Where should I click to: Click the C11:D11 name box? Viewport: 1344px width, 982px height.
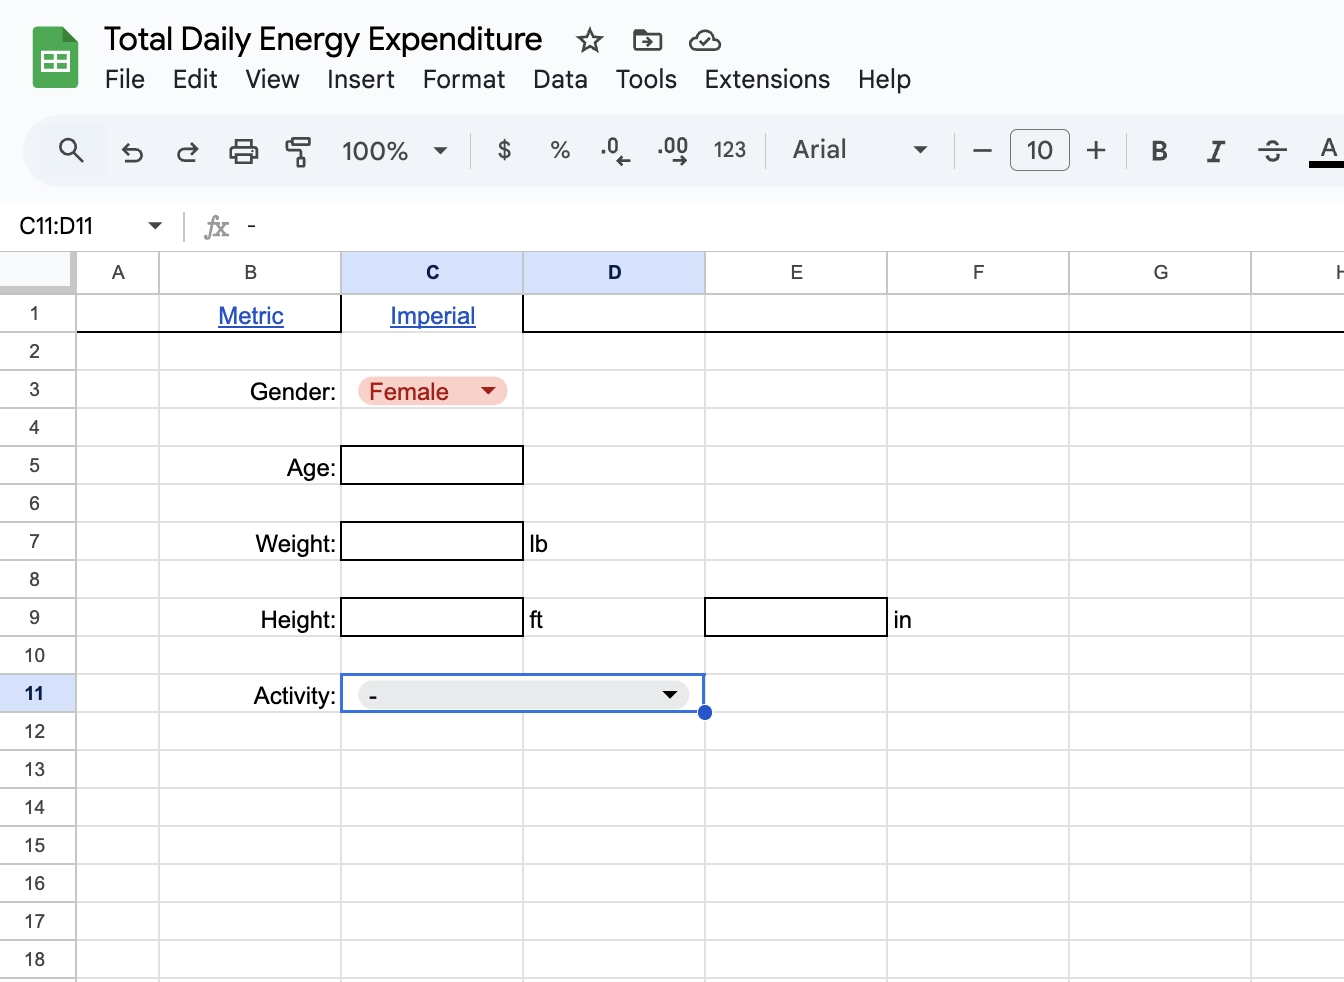point(56,226)
